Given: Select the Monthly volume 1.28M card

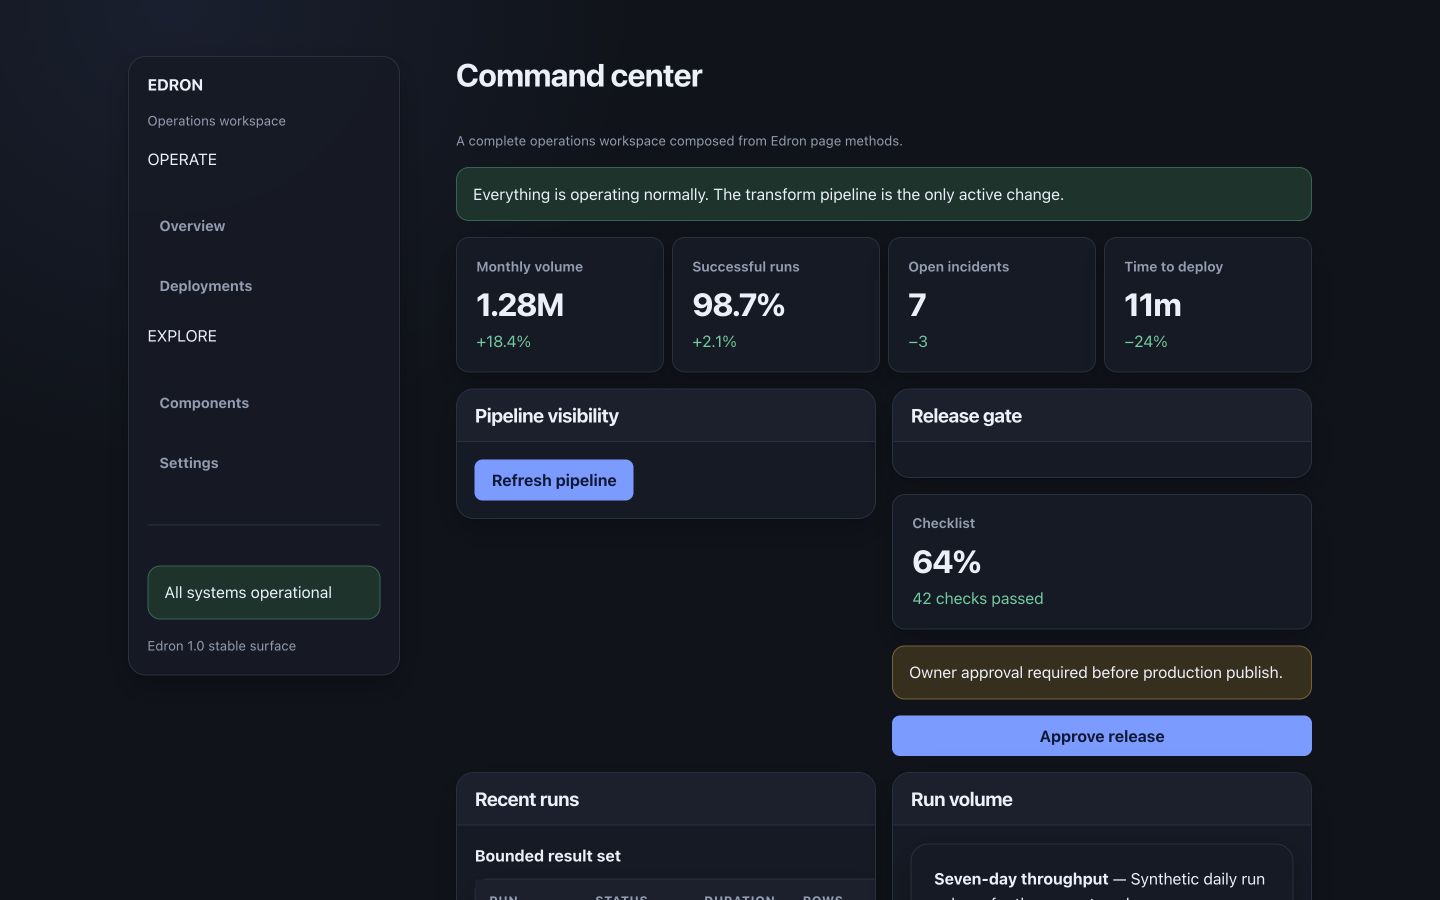Looking at the screenshot, I should pyautogui.click(x=560, y=305).
